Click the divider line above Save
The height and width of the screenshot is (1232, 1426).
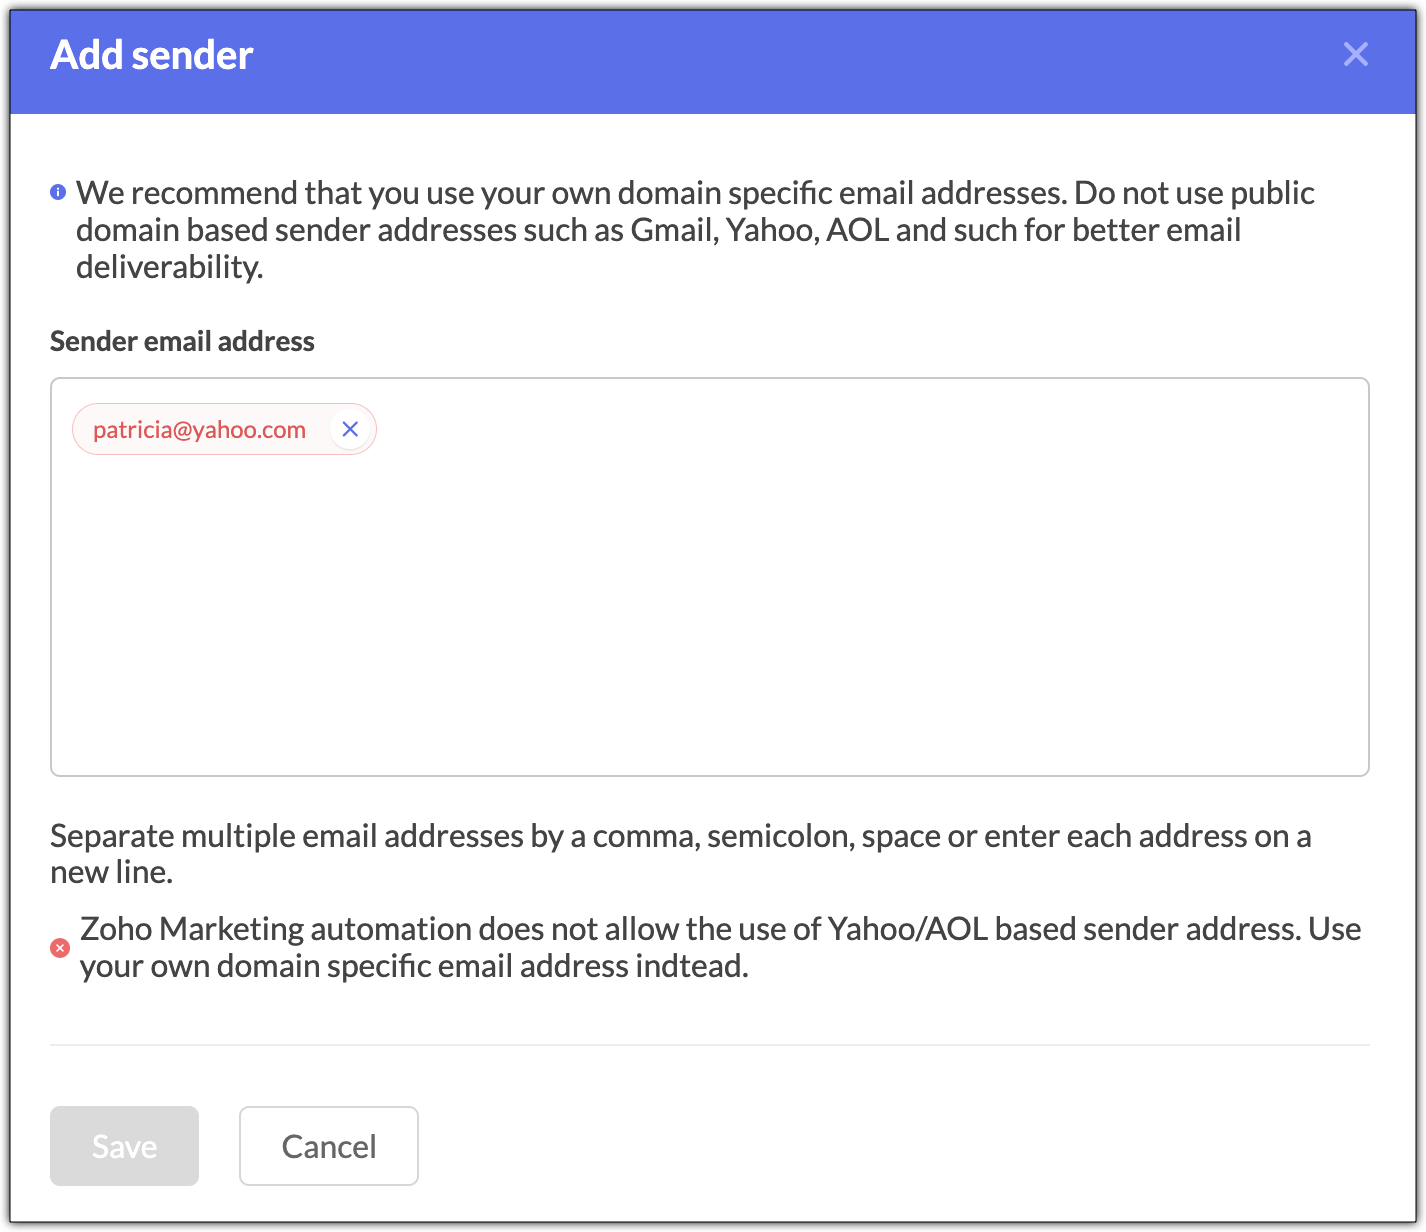pyautogui.click(x=709, y=1045)
